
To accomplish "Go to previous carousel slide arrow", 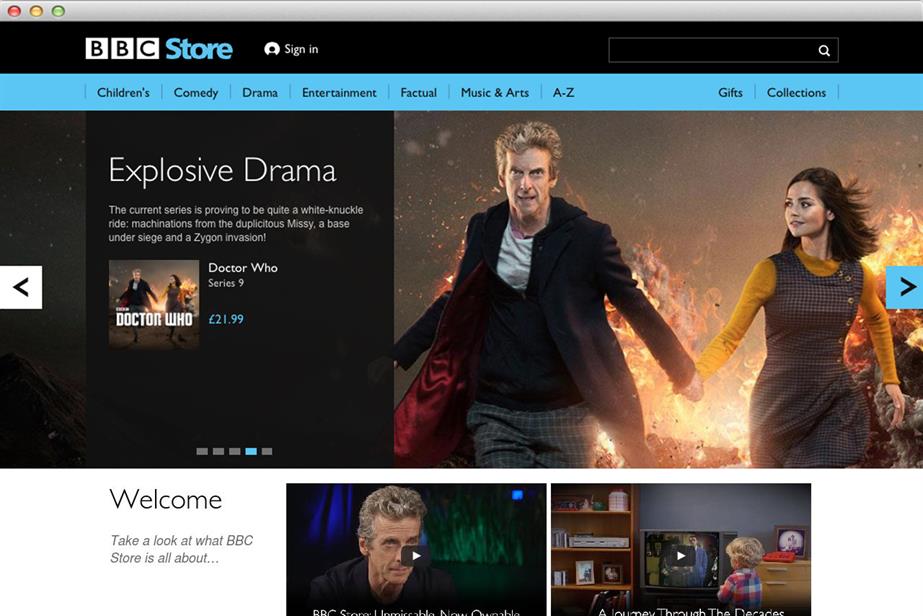I will click(x=21, y=287).
